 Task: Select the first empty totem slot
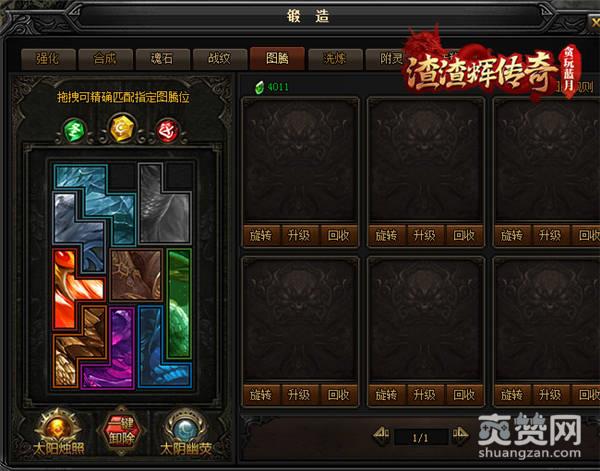coord(300,160)
